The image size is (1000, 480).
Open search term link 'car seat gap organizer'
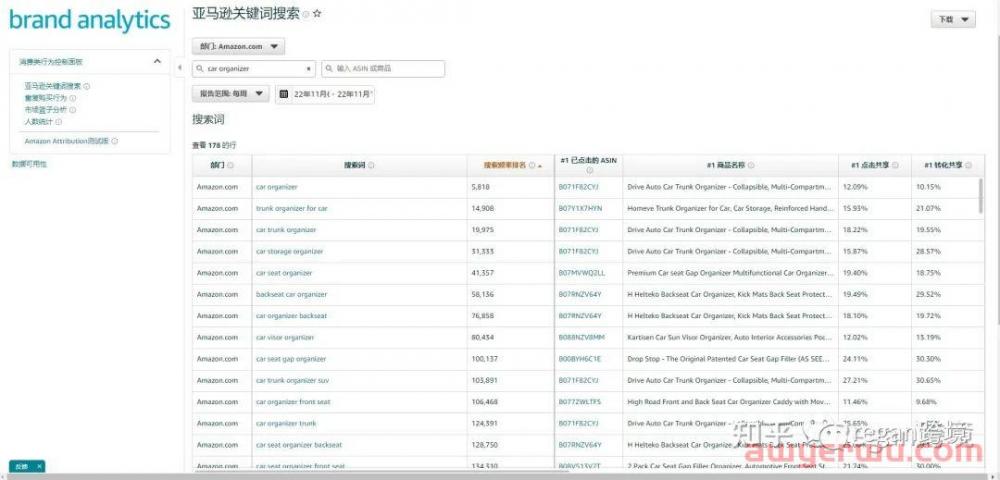click(291, 359)
